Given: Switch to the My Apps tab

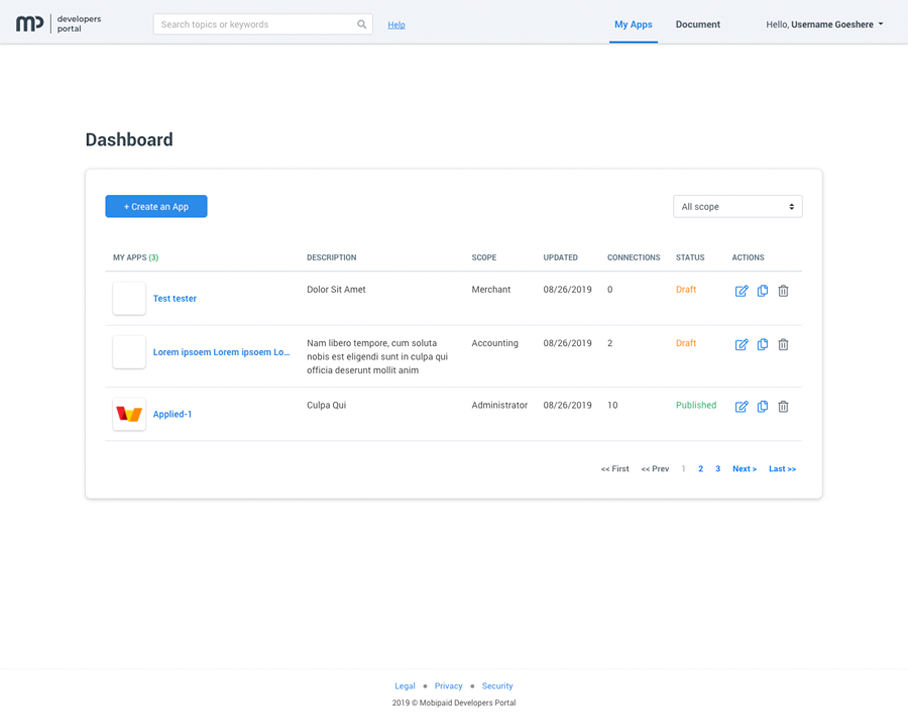Looking at the screenshot, I should (x=633, y=24).
